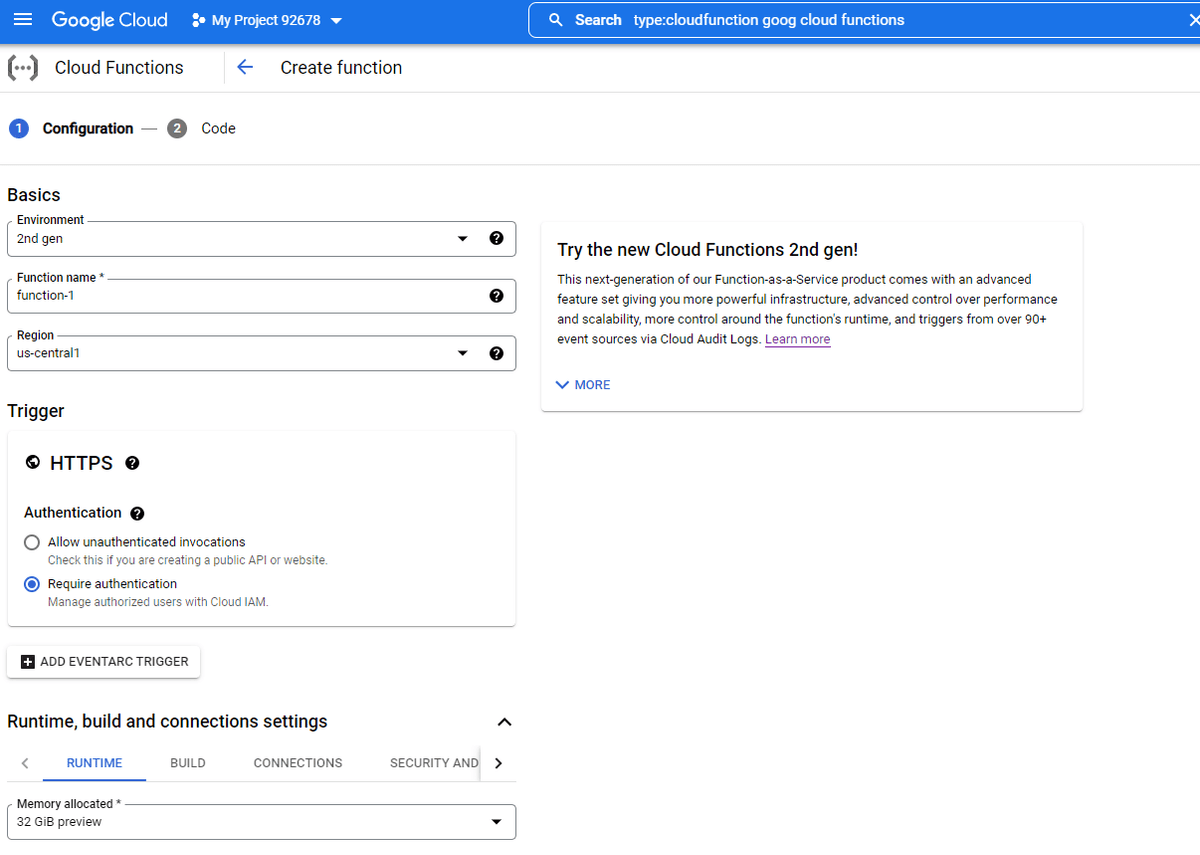Image resolution: width=1200 pixels, height=855 pixels.
Task: Open the hamburger navigation menu
Action: pyautogui.click(x=23, y=20)
